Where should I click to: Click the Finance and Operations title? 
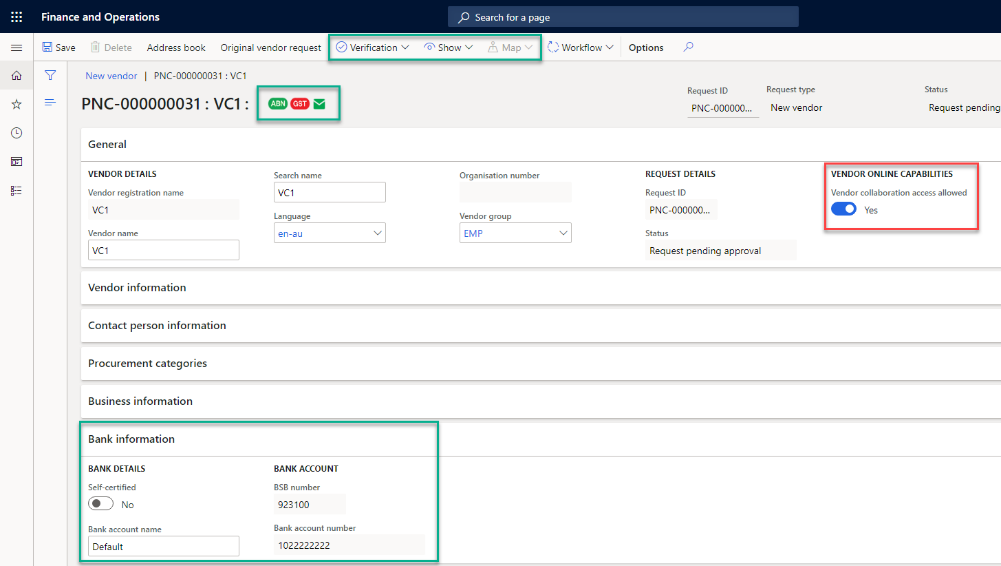tap(100, 17)
